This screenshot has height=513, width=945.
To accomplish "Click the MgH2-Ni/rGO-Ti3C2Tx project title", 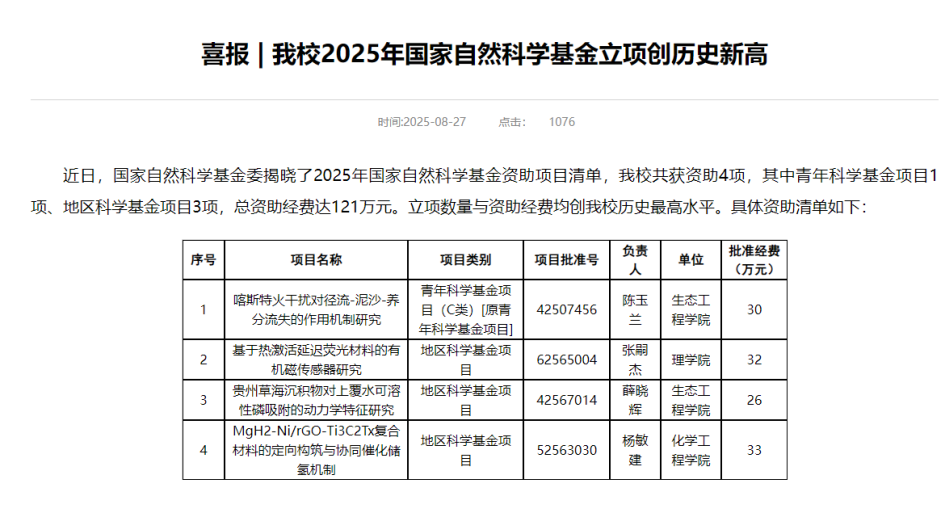I will tap(316, 450).
